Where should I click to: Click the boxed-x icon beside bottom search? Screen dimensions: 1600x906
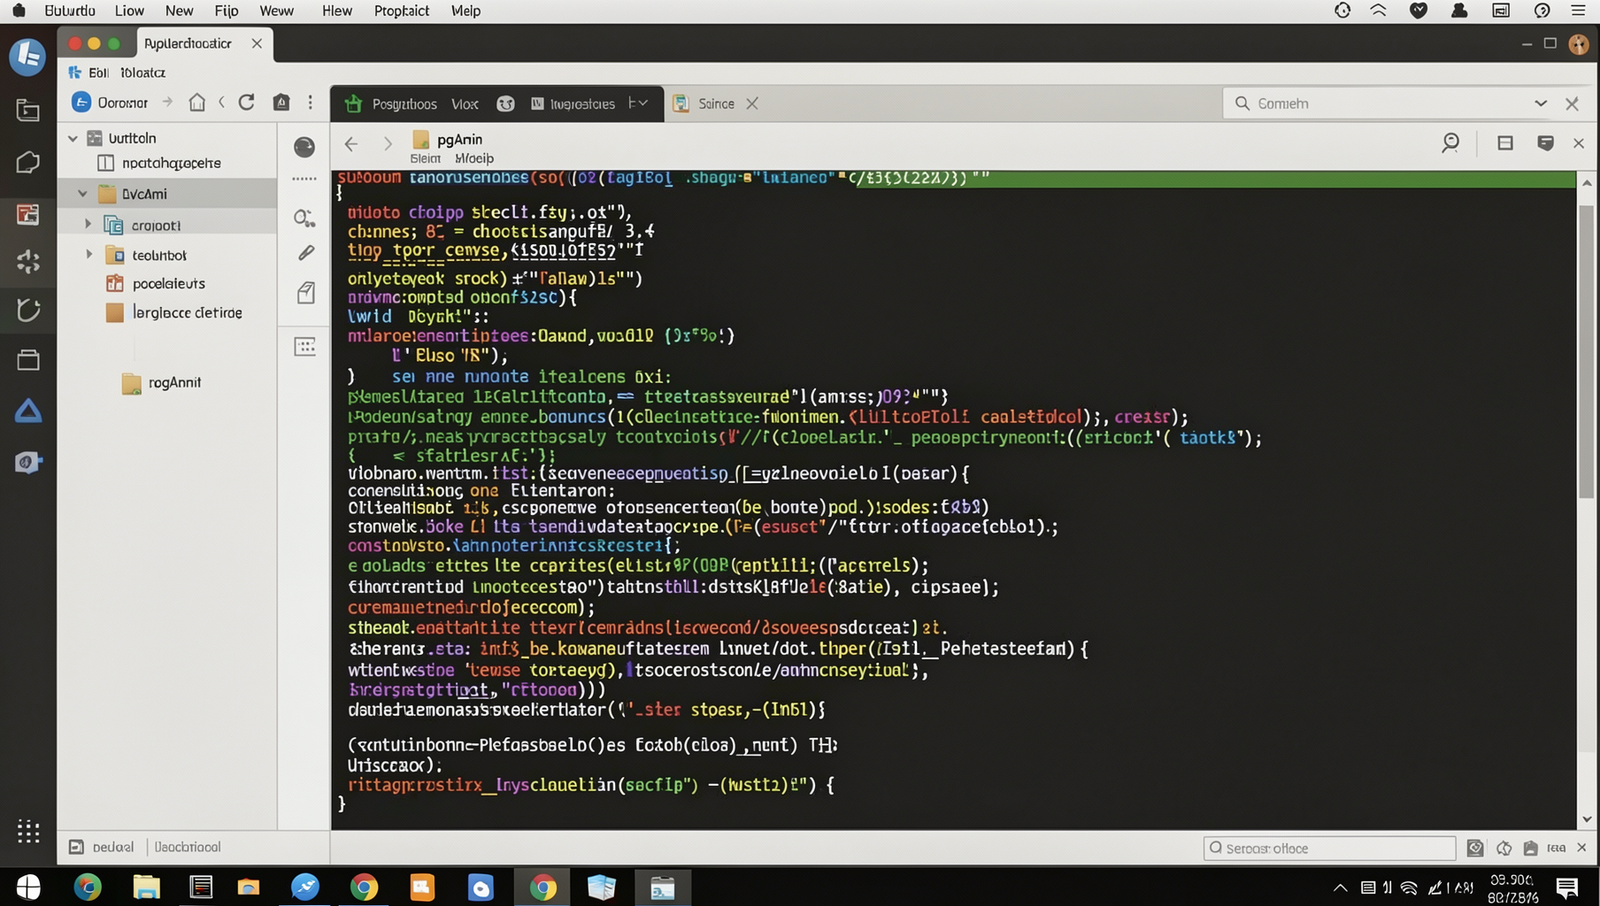[1475, 848]
